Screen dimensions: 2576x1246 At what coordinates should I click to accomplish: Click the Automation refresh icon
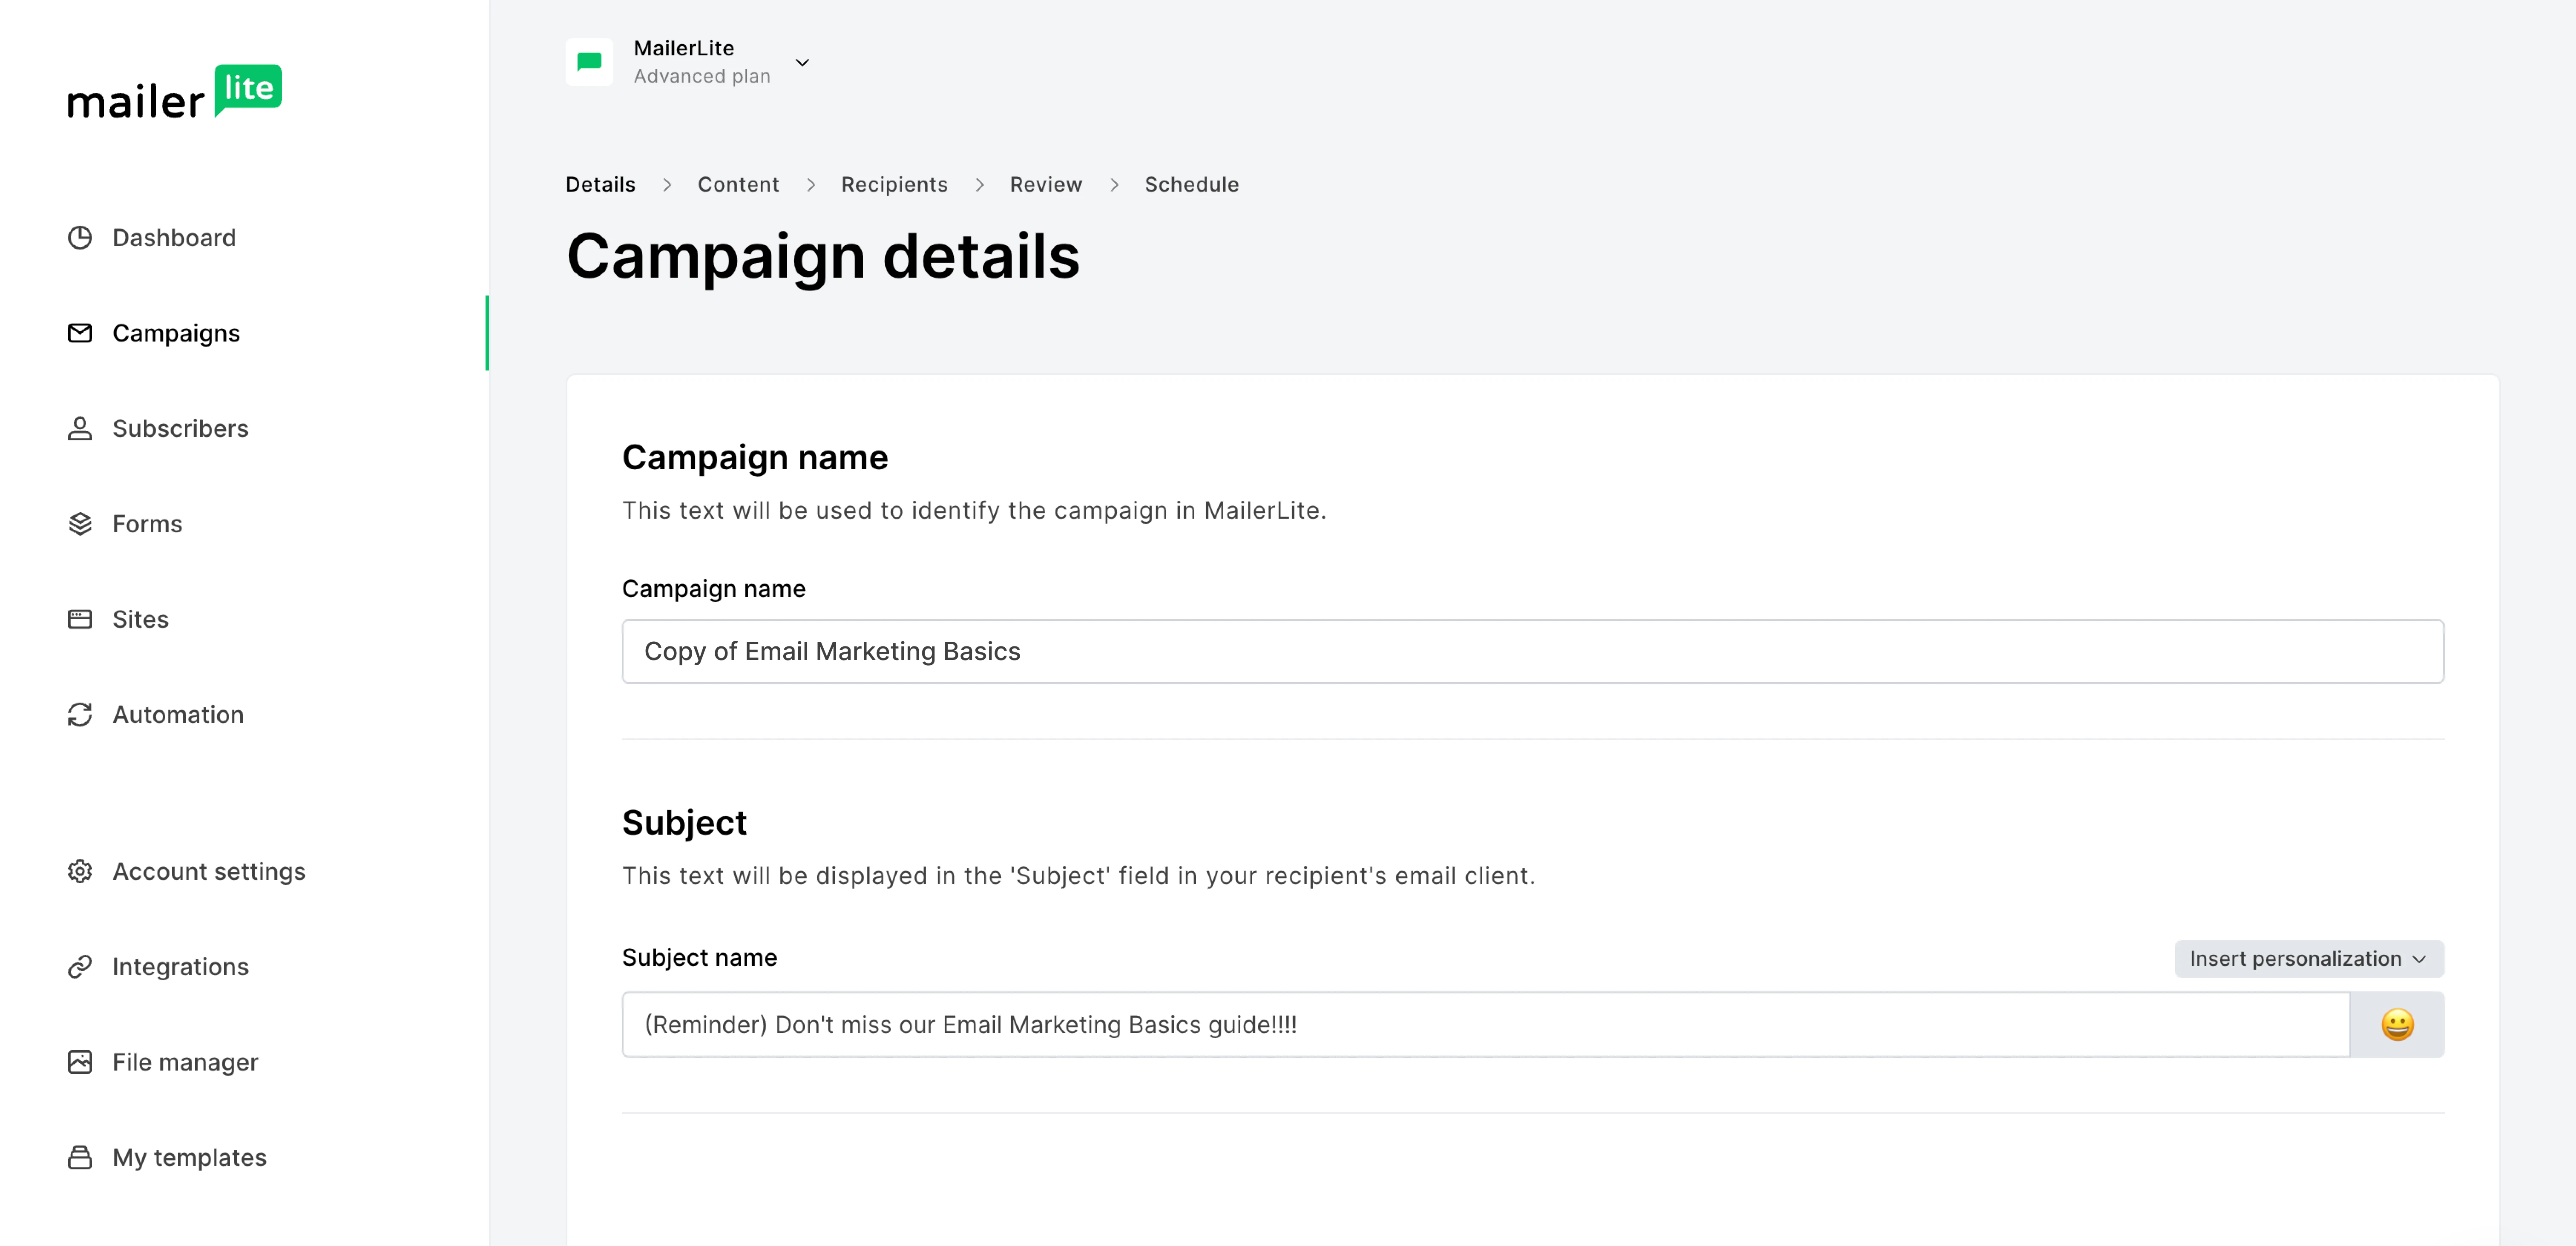click(80, 715)
